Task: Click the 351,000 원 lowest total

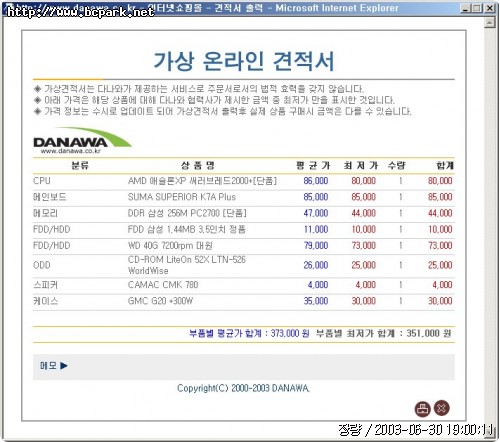Action: point(429,333)
